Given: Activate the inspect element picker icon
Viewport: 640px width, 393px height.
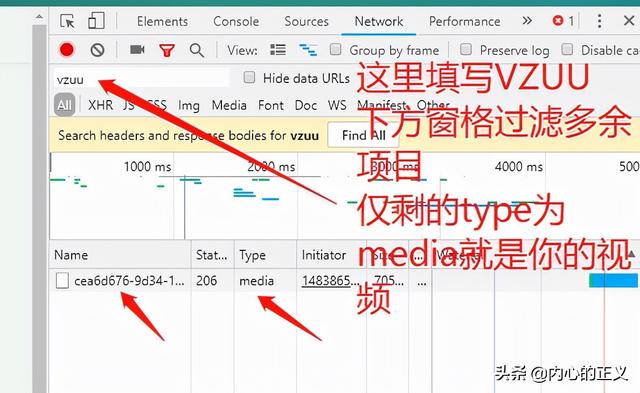Looking at the screenshot, I should pyautogui.click(x=67, y=21).
